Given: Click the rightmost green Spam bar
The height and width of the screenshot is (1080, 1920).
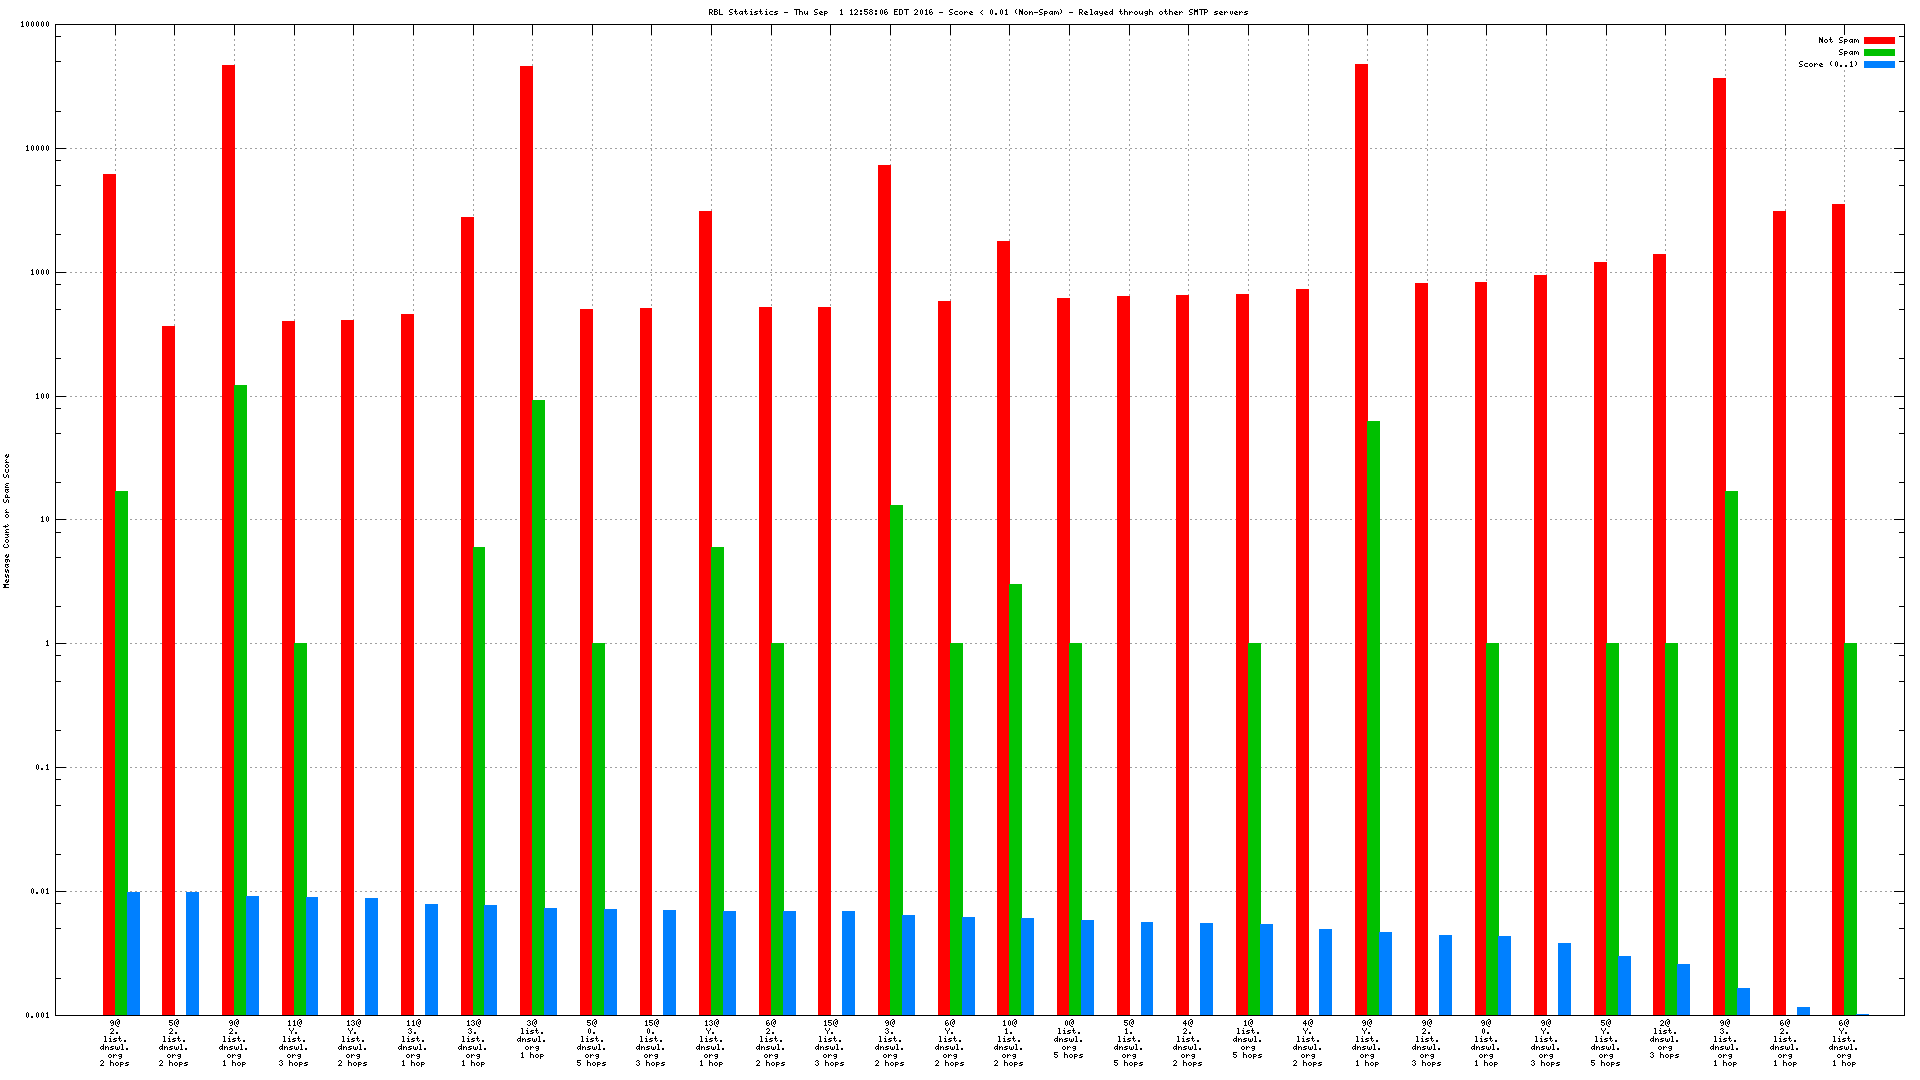Looking at the screenshot, I should [x=1850, y=828].
